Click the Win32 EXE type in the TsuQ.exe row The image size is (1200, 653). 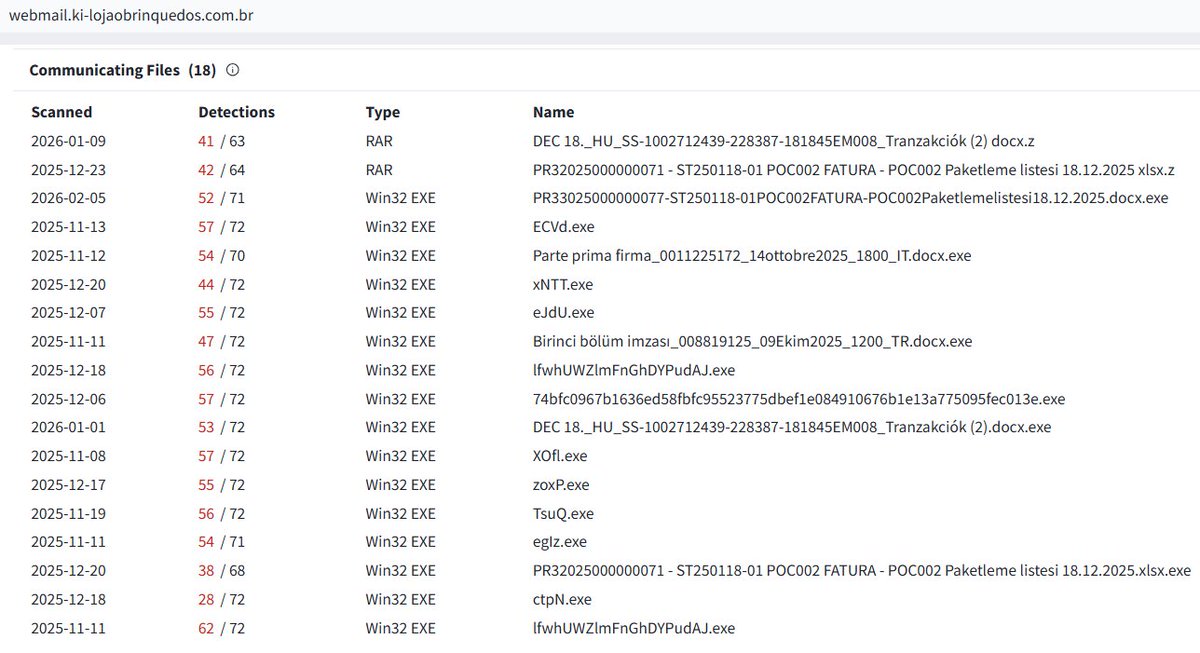click(401, 514)
